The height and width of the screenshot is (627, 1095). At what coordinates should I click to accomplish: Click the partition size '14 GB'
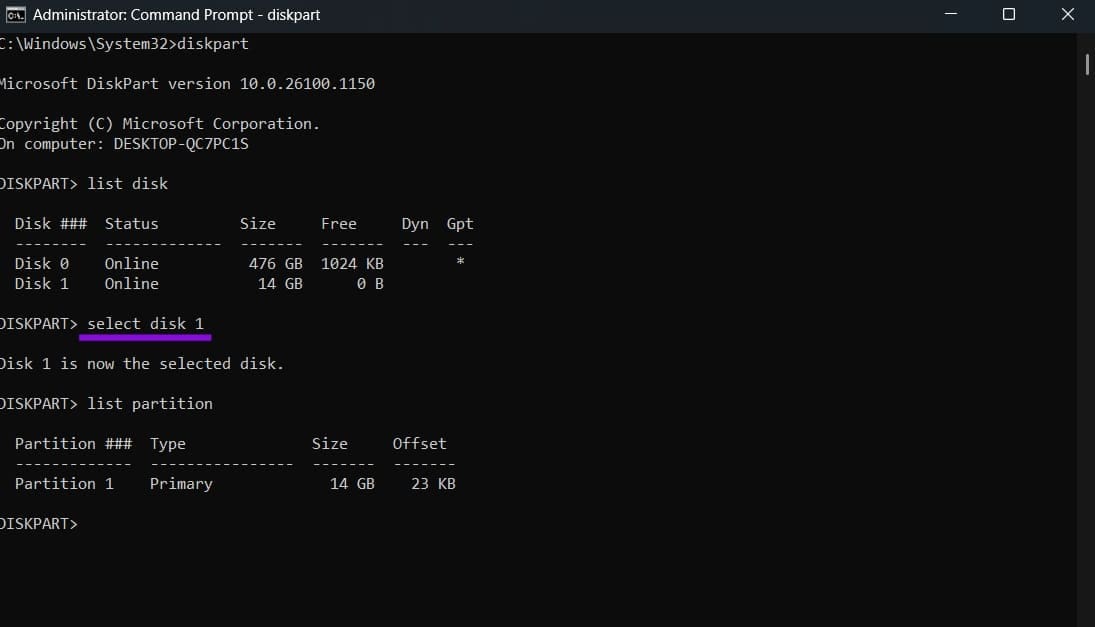pos(352,484)
